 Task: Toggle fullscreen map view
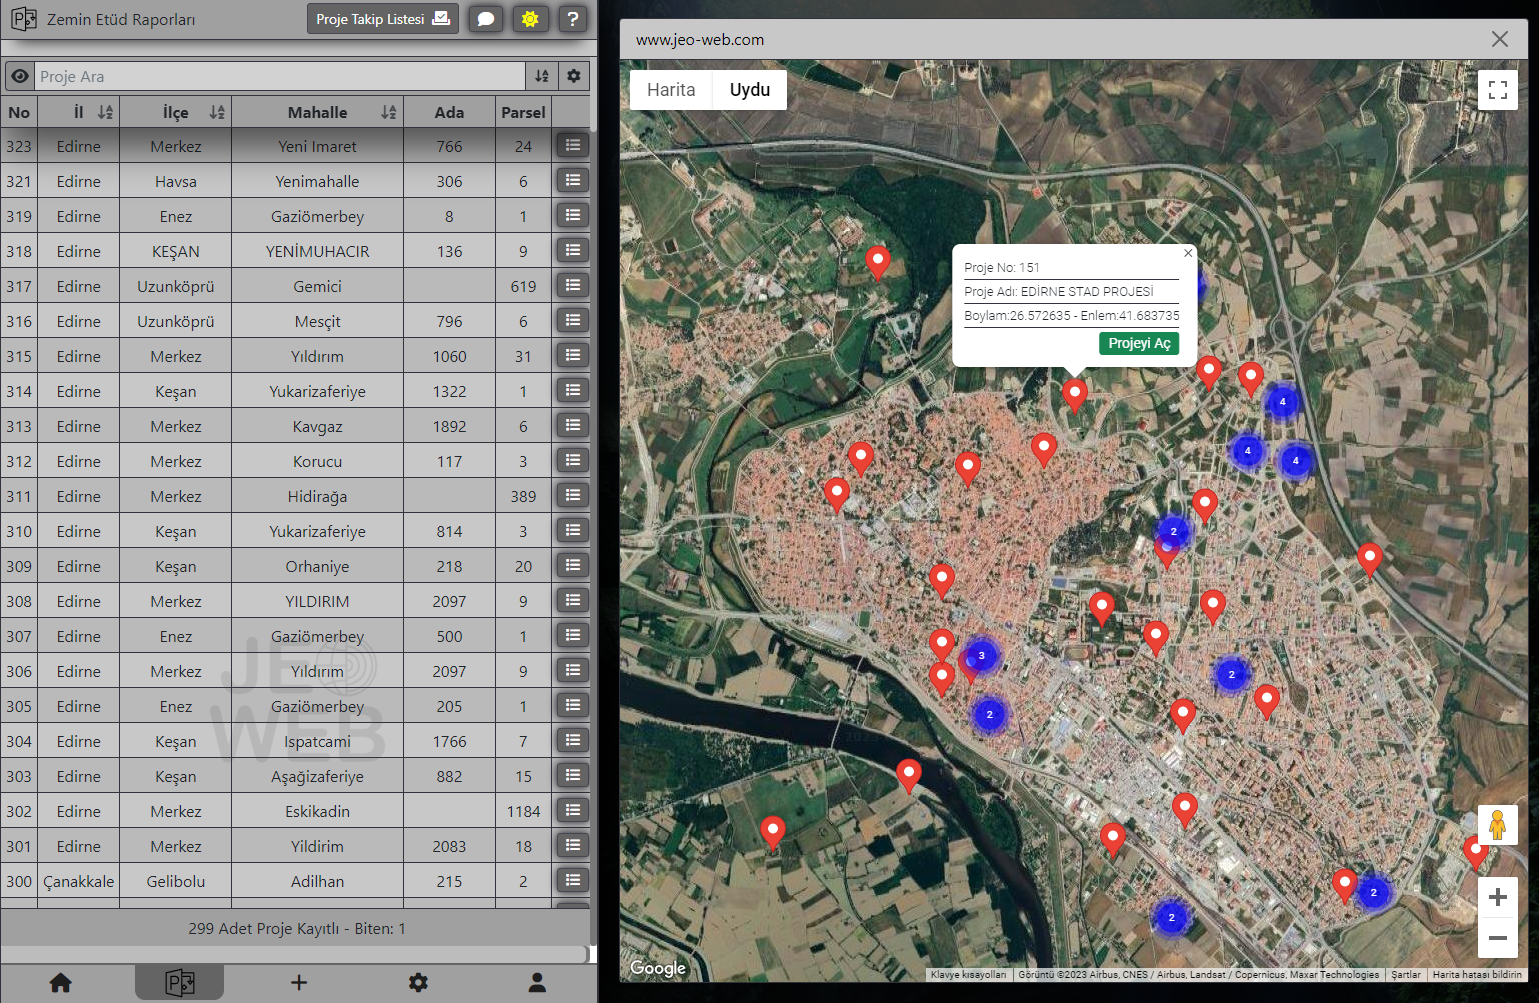[1497, 90]
